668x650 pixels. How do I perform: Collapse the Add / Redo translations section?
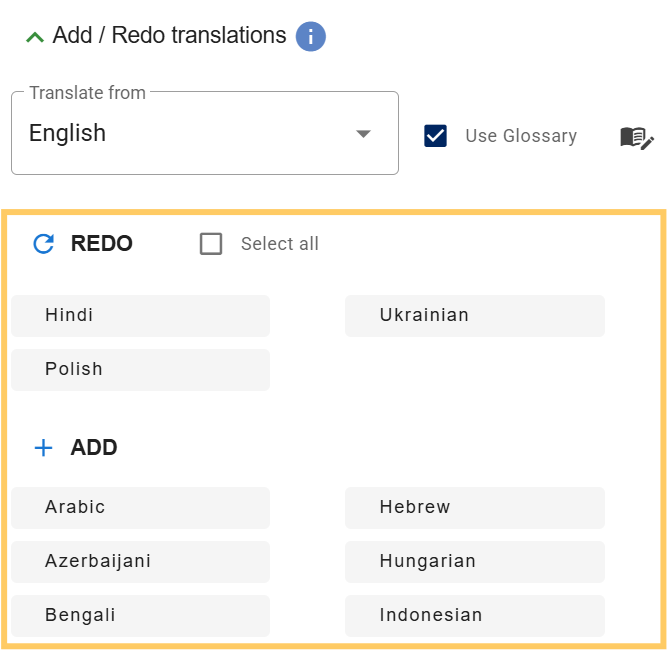click(x=35, y=37)
